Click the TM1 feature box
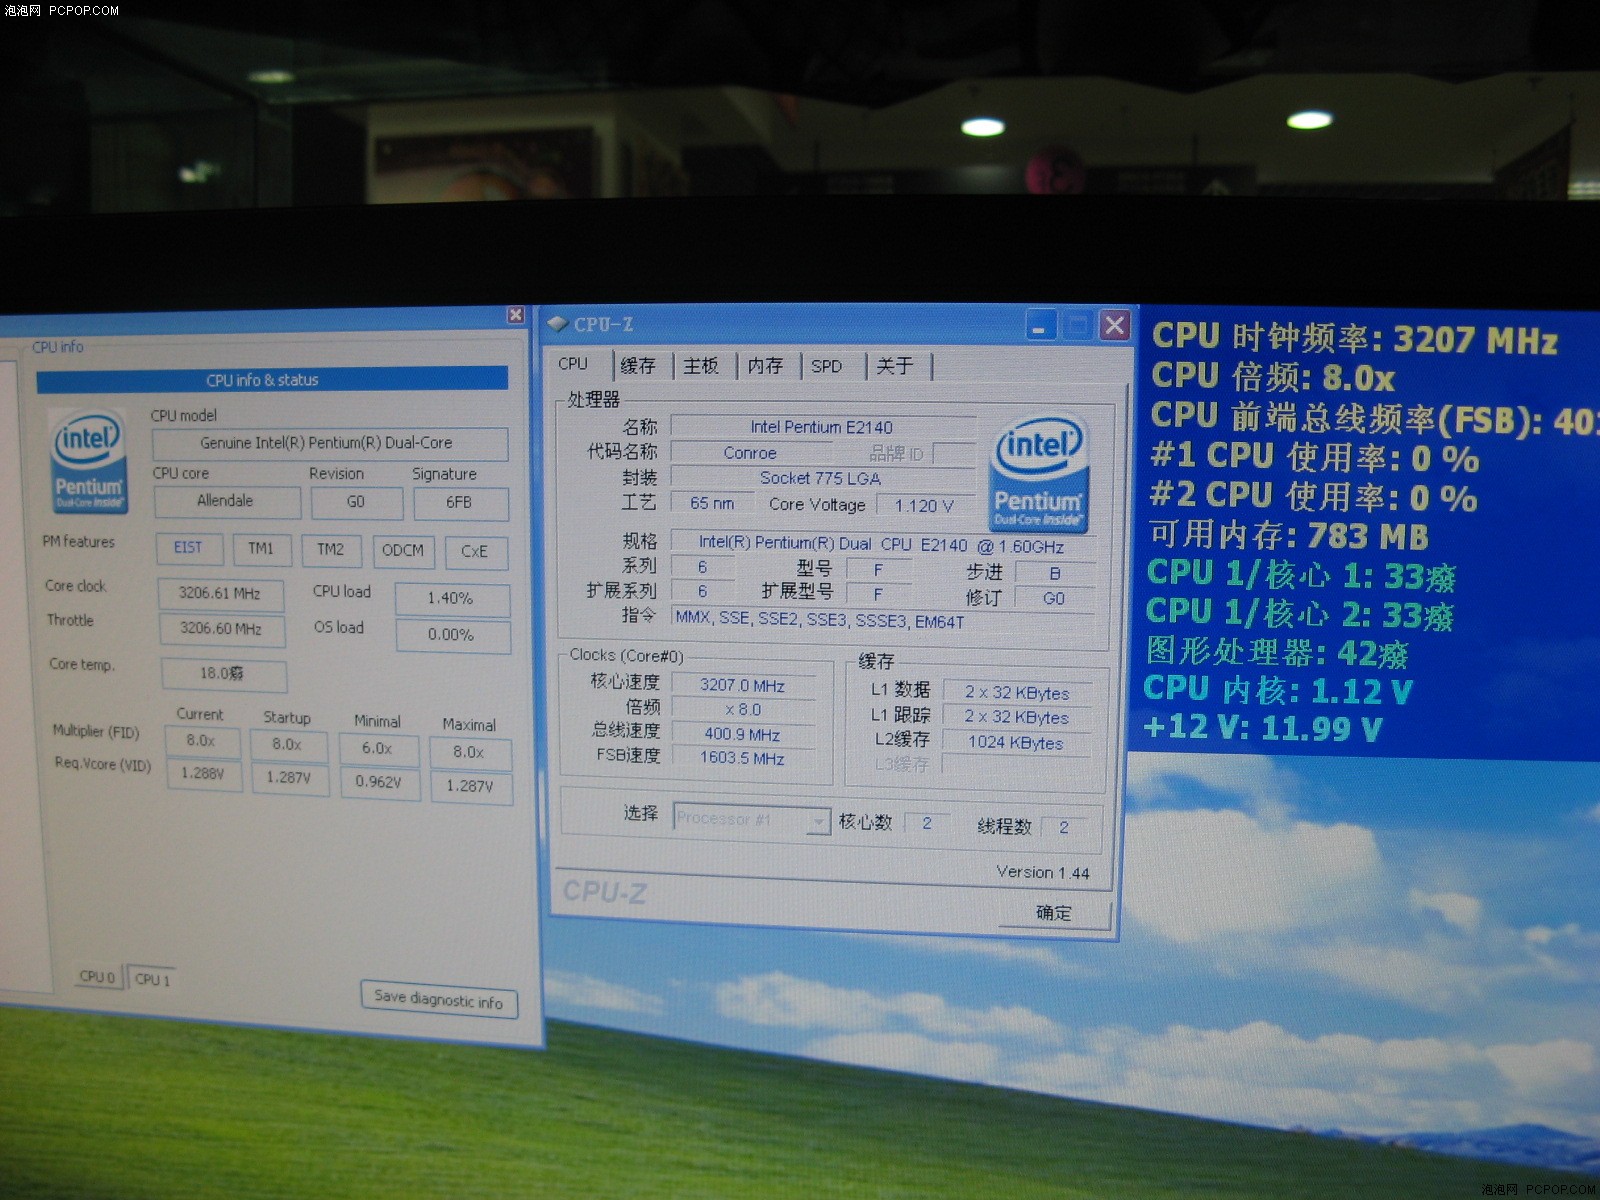 coord(261,549)
